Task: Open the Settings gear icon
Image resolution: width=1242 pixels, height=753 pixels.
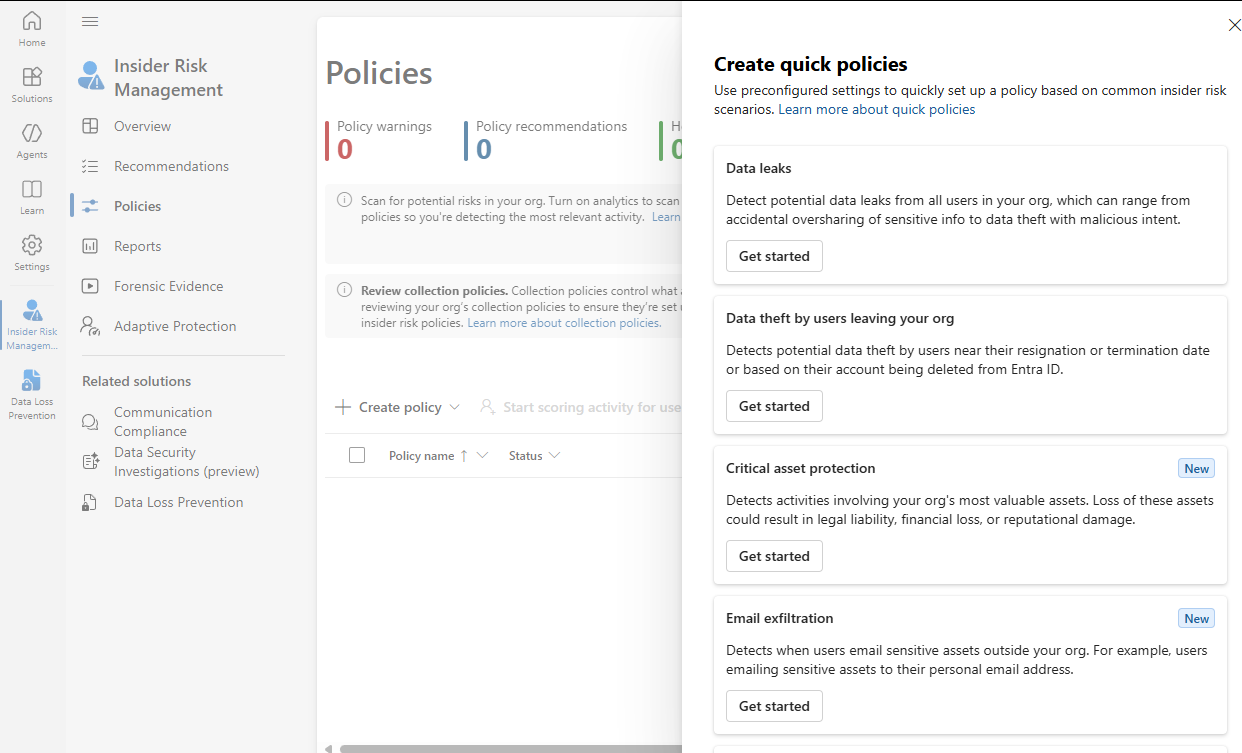Action: click(x=32, y=245)
